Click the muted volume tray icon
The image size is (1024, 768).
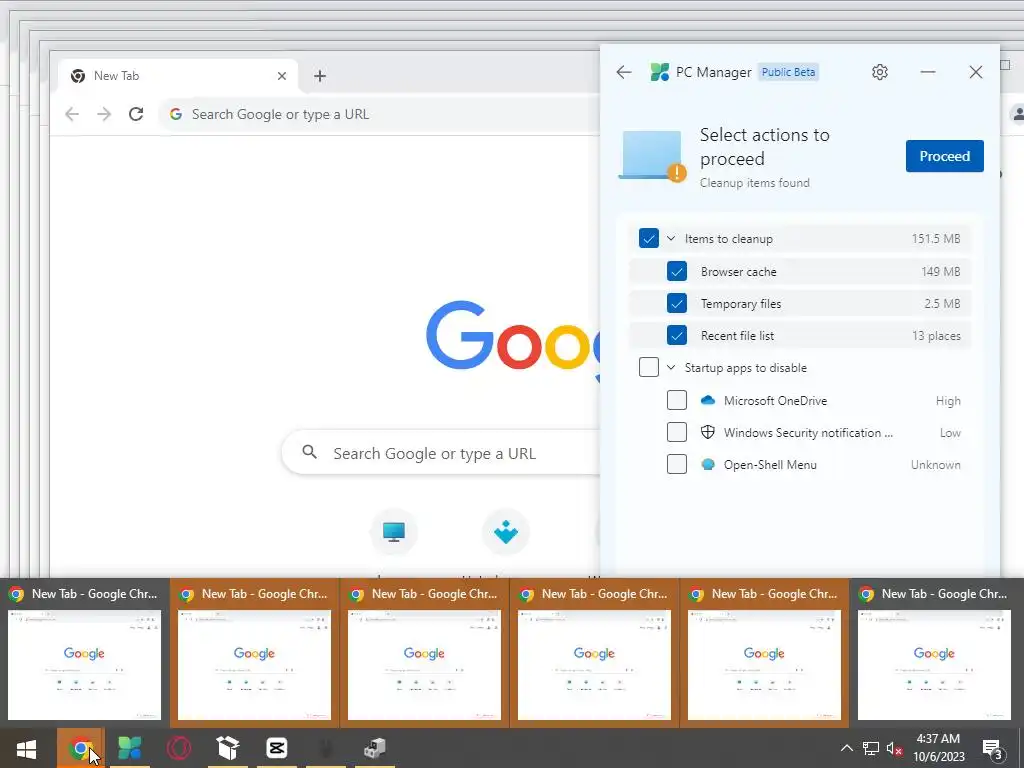pos(894,748)
